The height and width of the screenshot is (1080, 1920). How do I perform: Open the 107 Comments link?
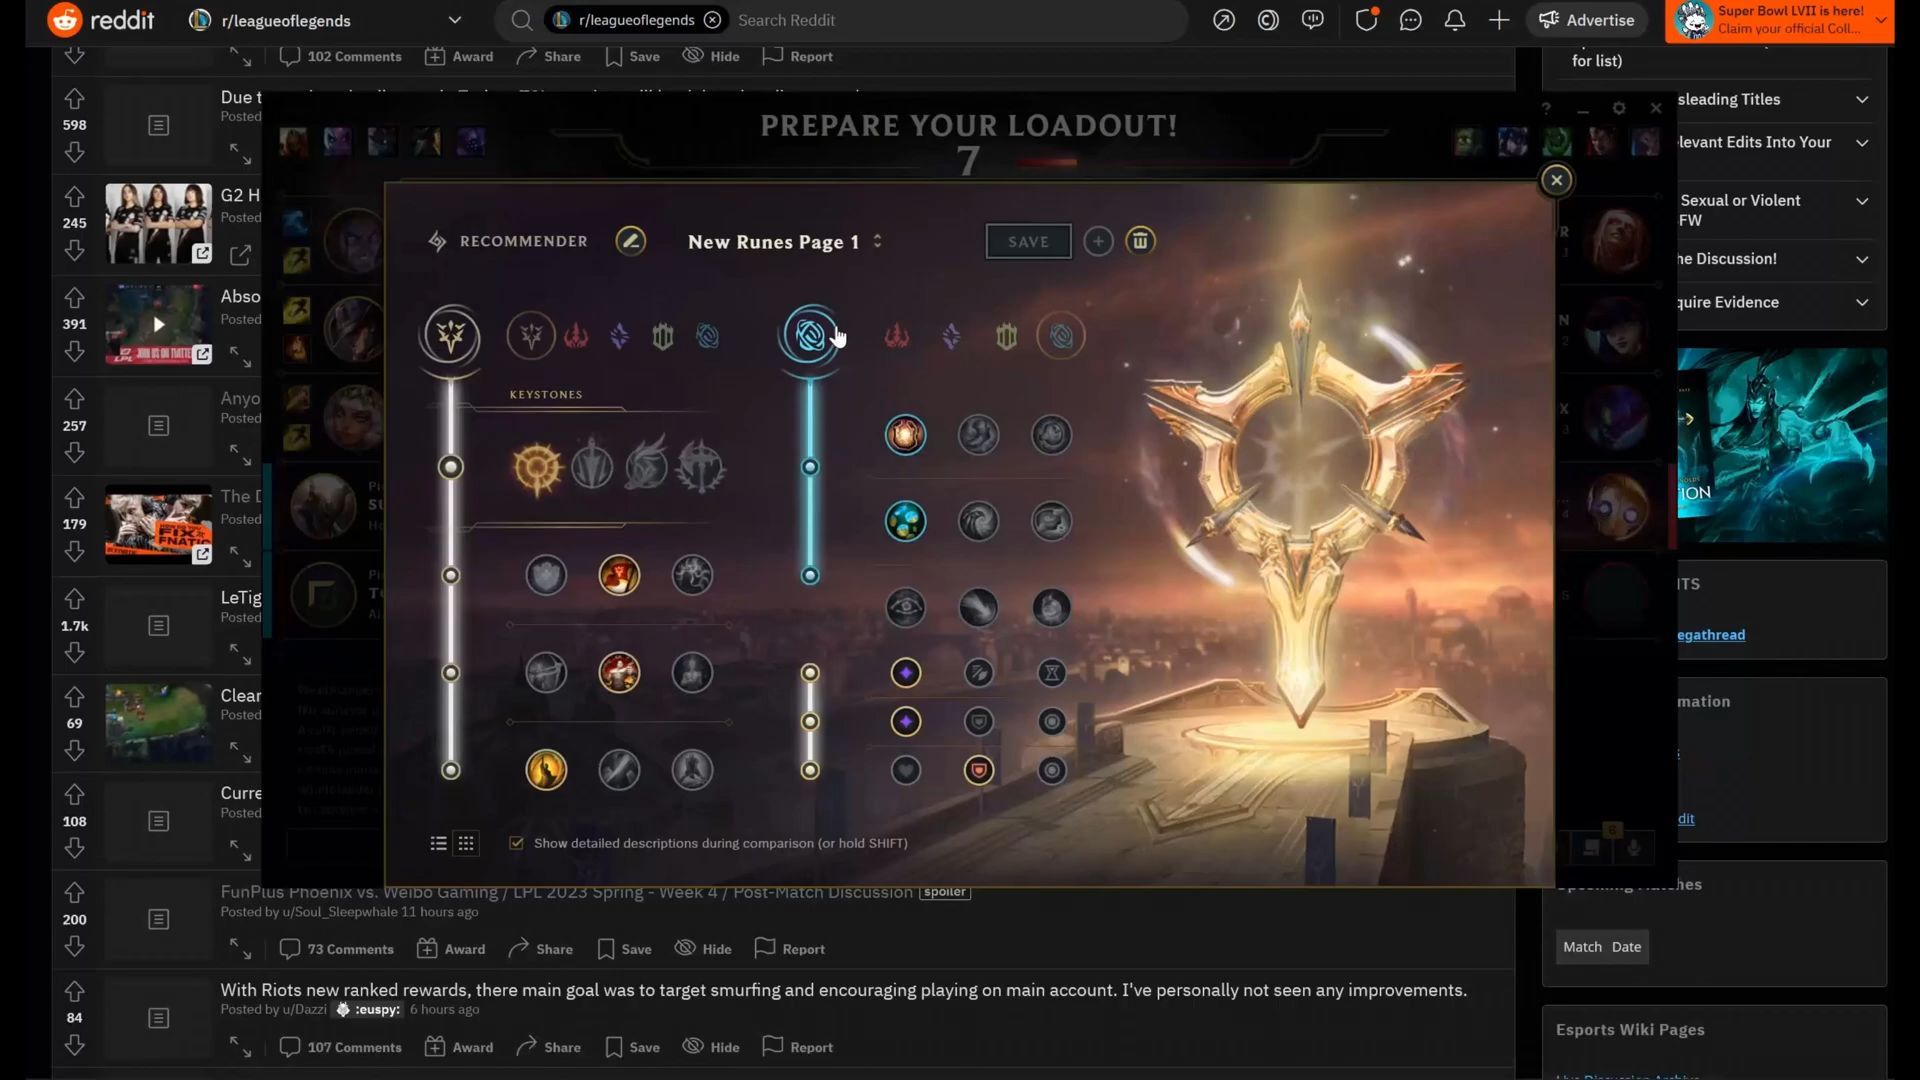point(341,1047)
